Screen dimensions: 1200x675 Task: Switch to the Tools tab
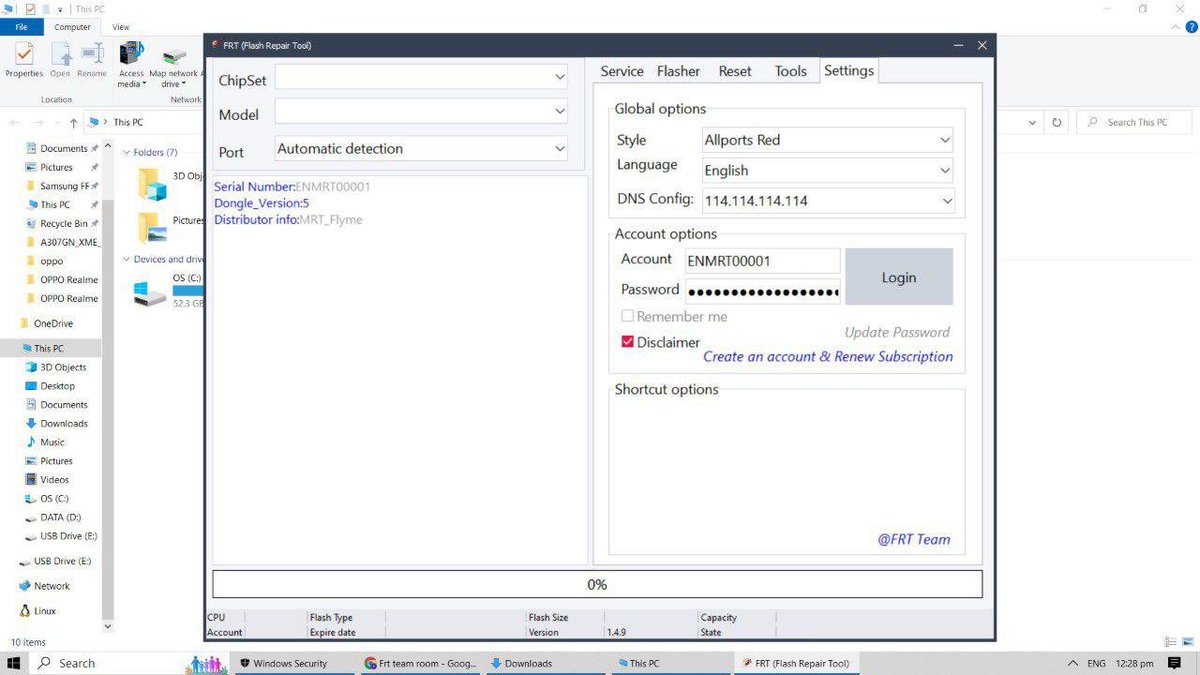790,71
